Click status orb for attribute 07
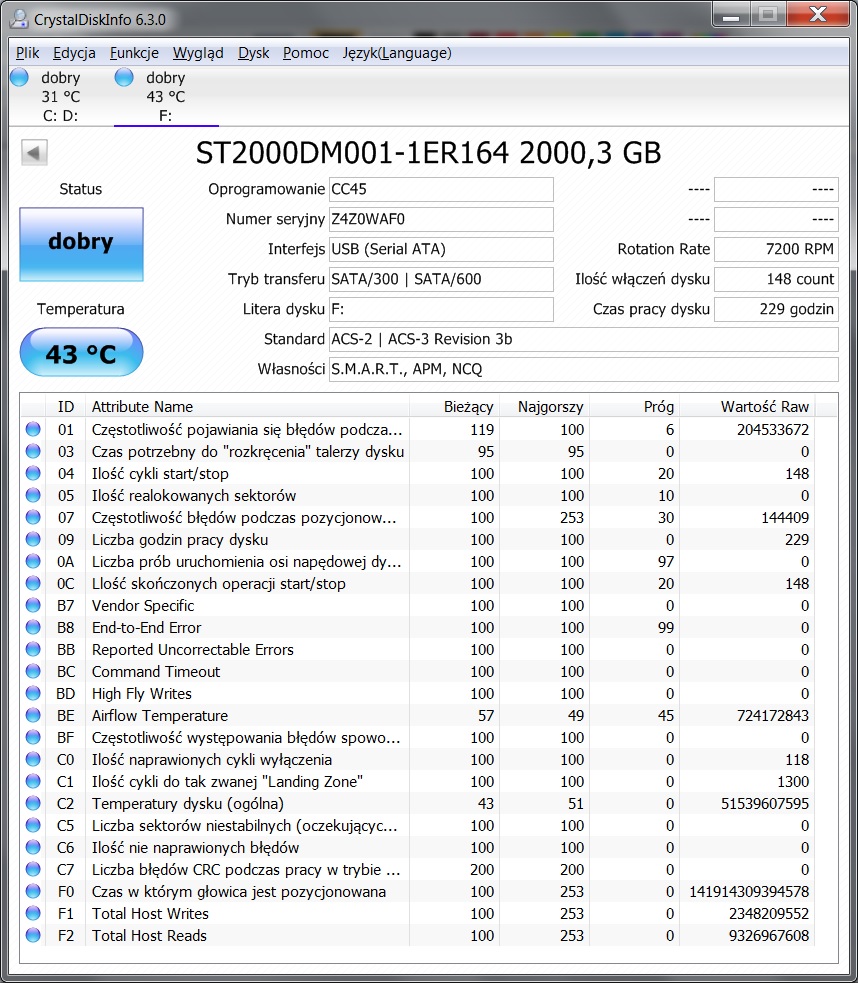Image resolution: width=858 pixels, height=983 pixels. [x=33, y=517]
